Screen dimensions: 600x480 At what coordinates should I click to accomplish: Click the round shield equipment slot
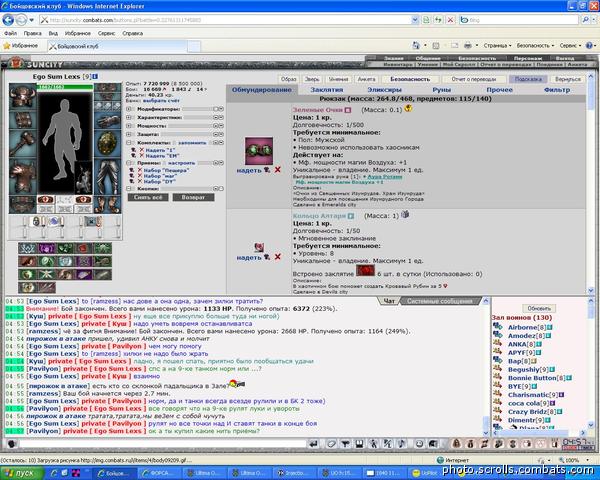(x=107, y=144)
